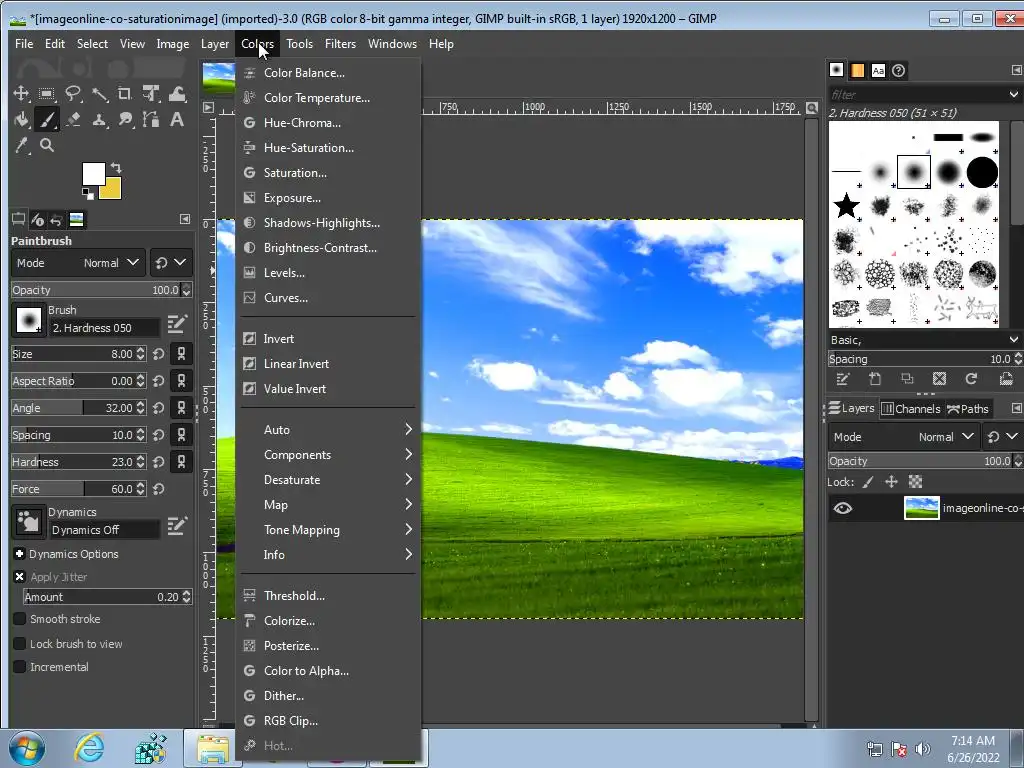The width and height of the screenshot is (1024, 768).
Task: Collapse Apply Jitter section
Action: point(20,577)
